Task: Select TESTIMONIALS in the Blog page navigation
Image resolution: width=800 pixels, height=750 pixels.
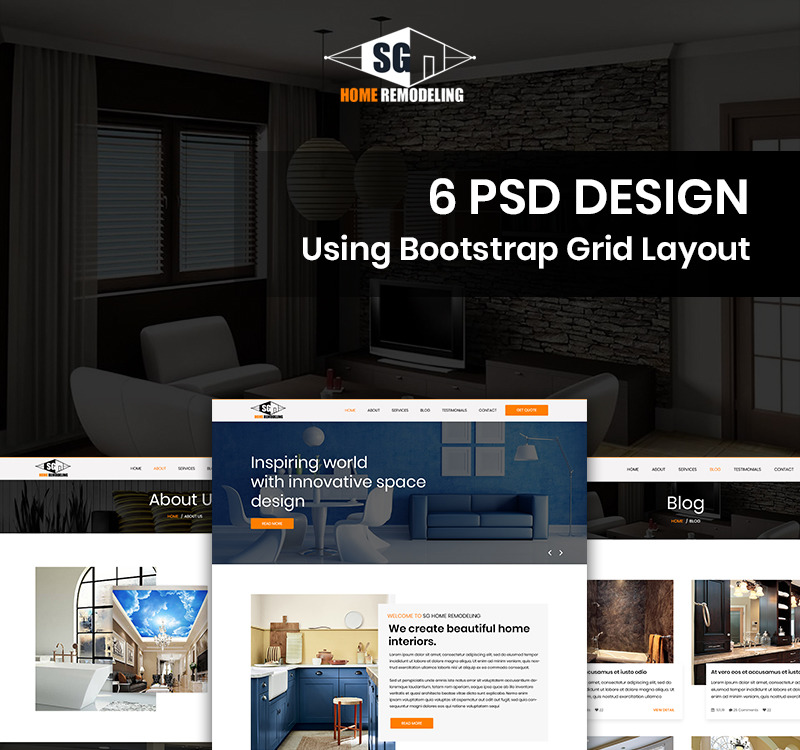Action: [x=747, y=469]
